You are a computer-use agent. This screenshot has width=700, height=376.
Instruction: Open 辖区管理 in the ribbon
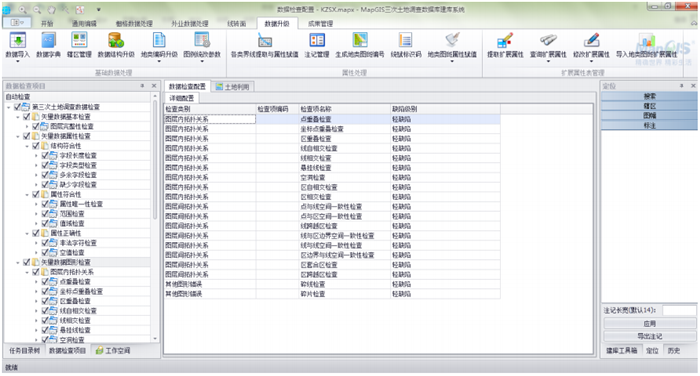79,41
